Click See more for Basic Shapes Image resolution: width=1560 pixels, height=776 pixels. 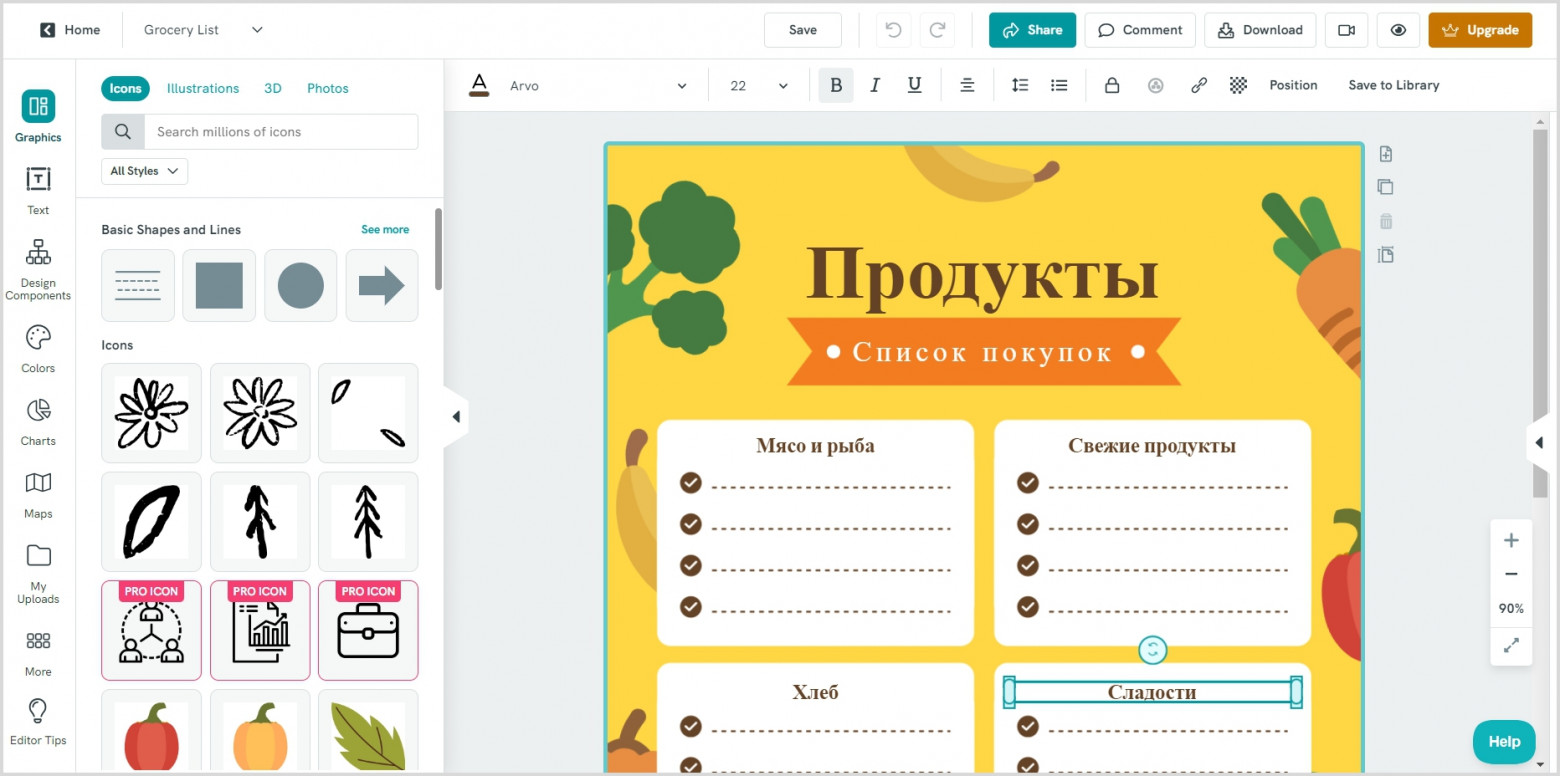[385, 230]
